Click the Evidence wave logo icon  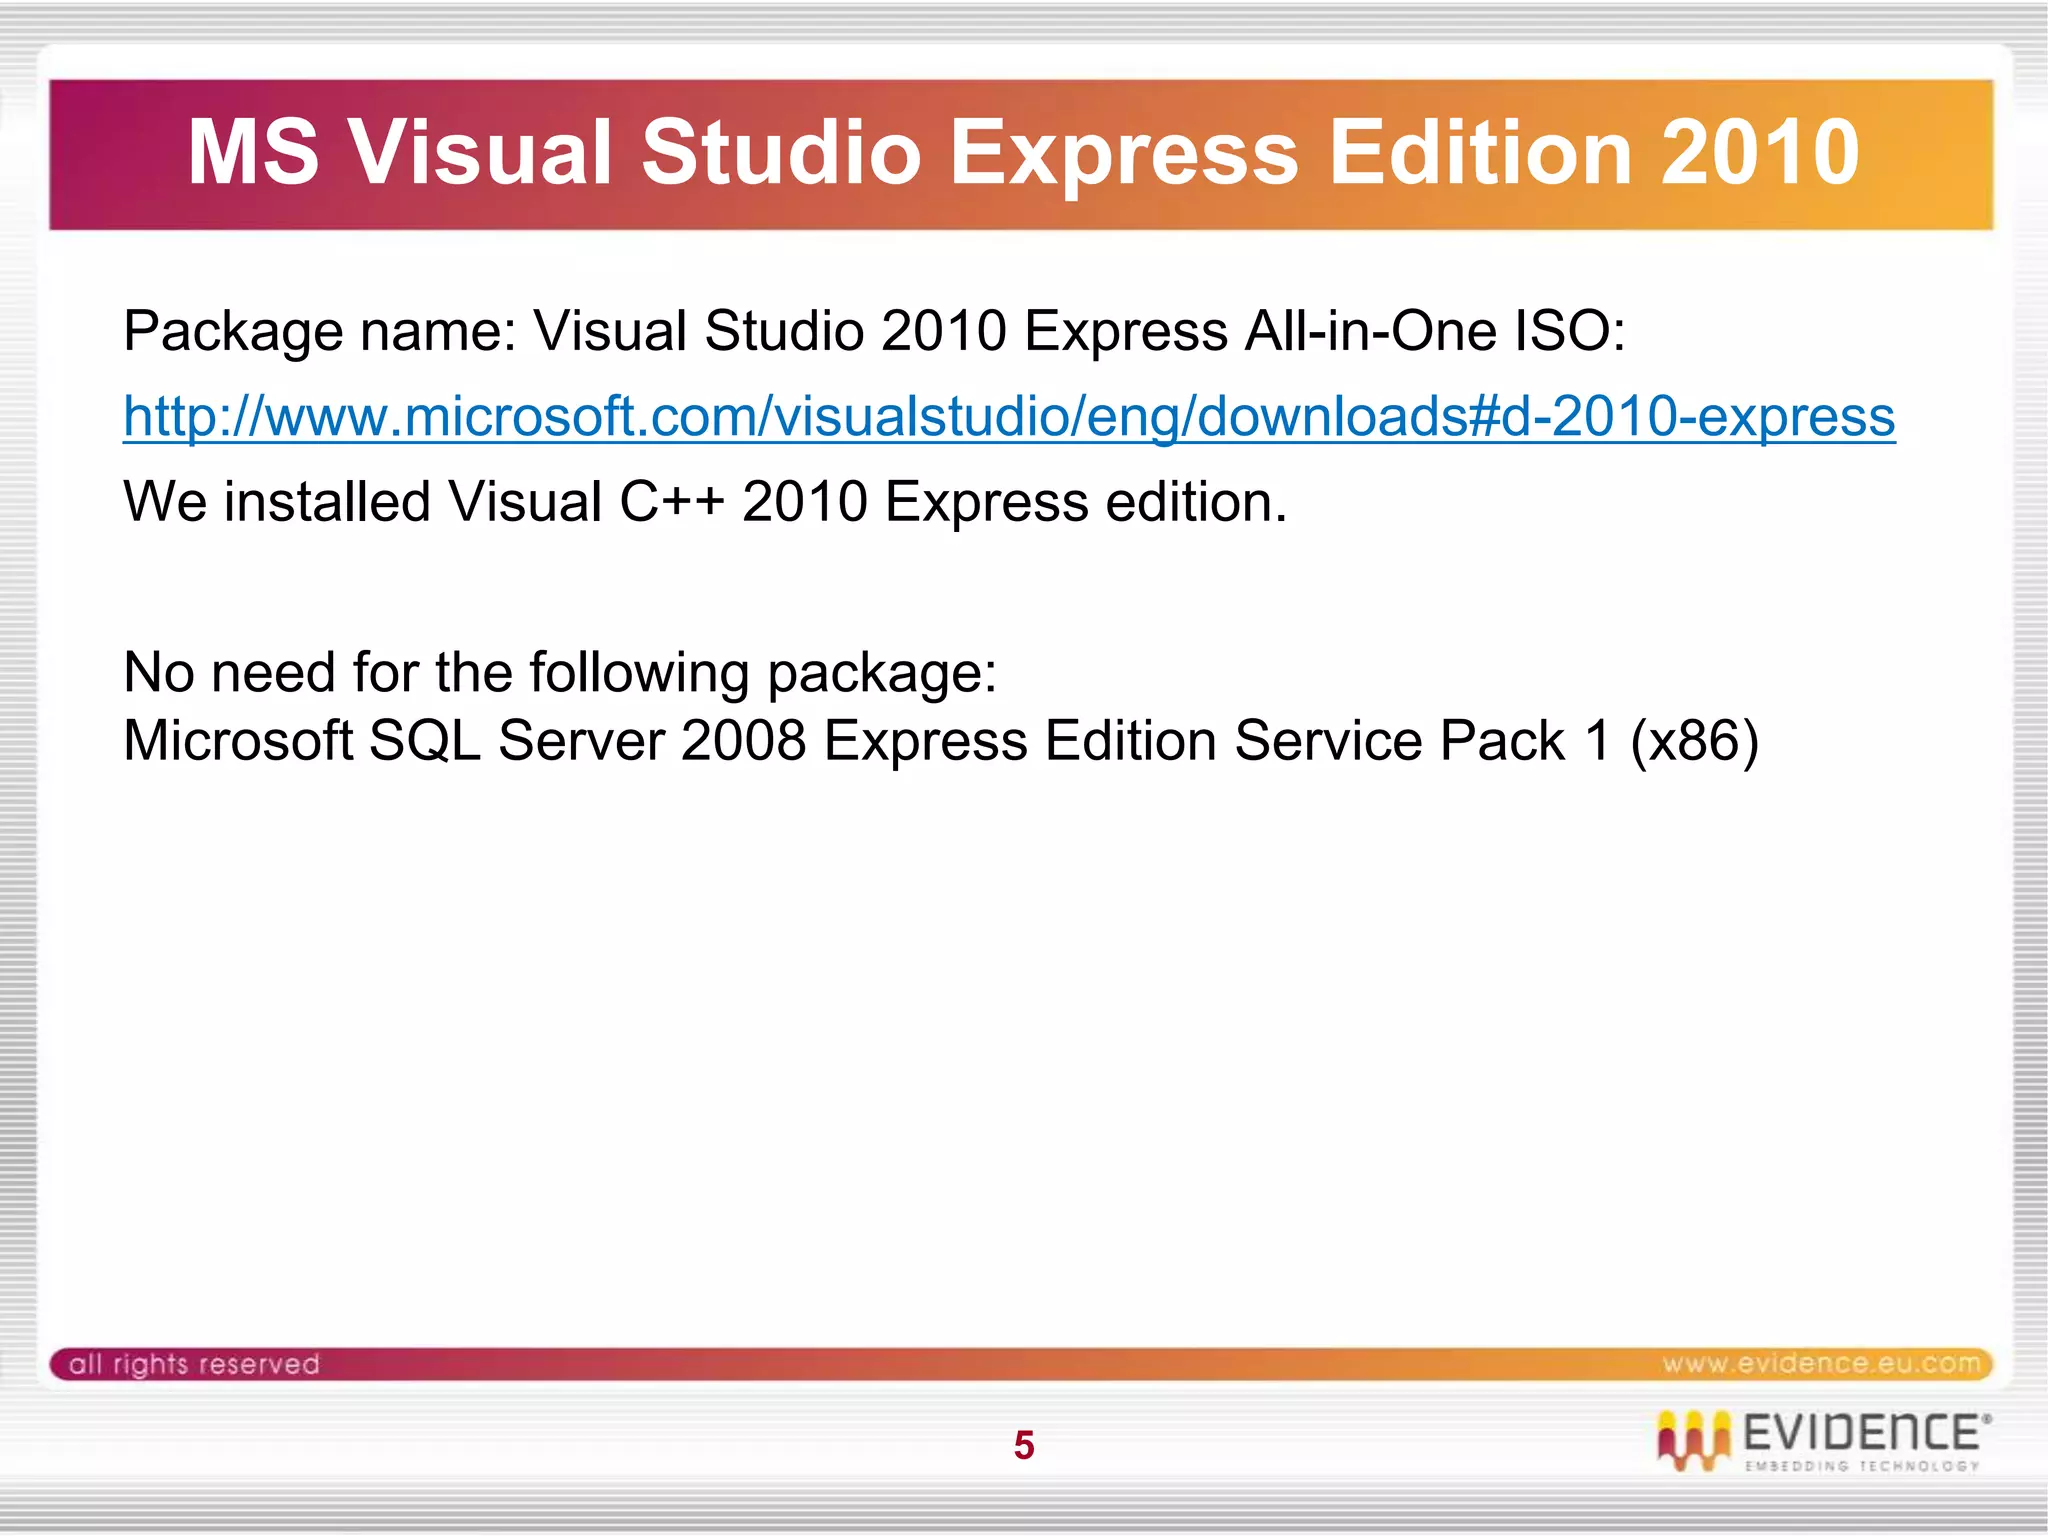tap(1692, 1440)
